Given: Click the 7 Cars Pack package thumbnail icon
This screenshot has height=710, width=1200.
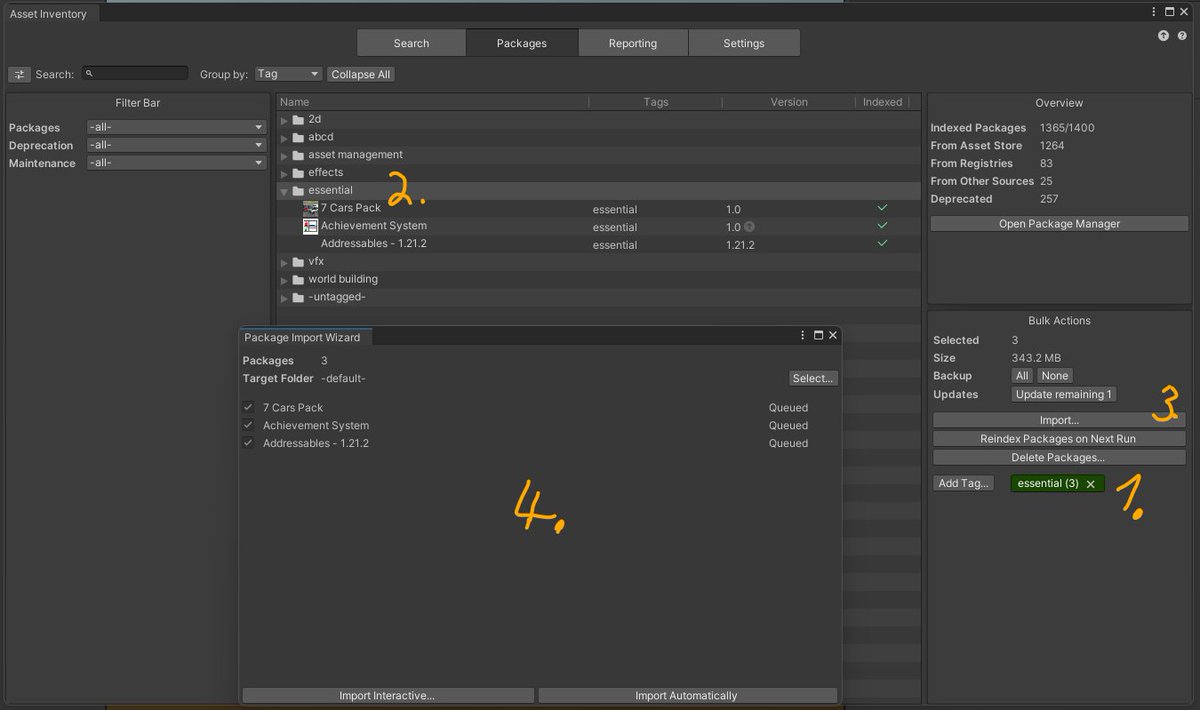Looking at the screenshot, I should pos(309,208).
